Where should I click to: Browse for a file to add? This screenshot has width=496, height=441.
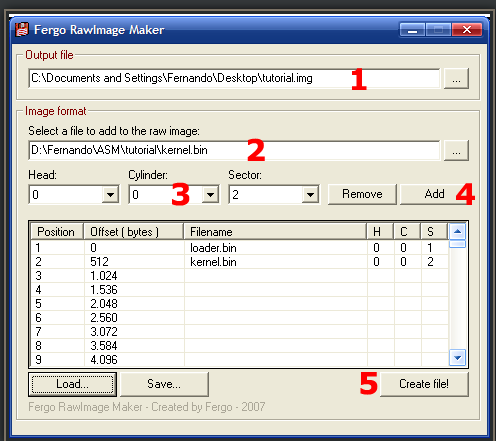[456, 151]
